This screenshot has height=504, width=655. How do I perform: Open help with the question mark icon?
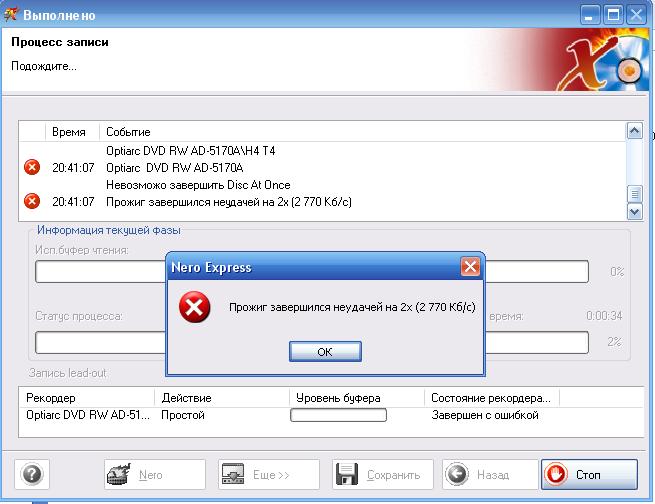(x=32, y=474)
